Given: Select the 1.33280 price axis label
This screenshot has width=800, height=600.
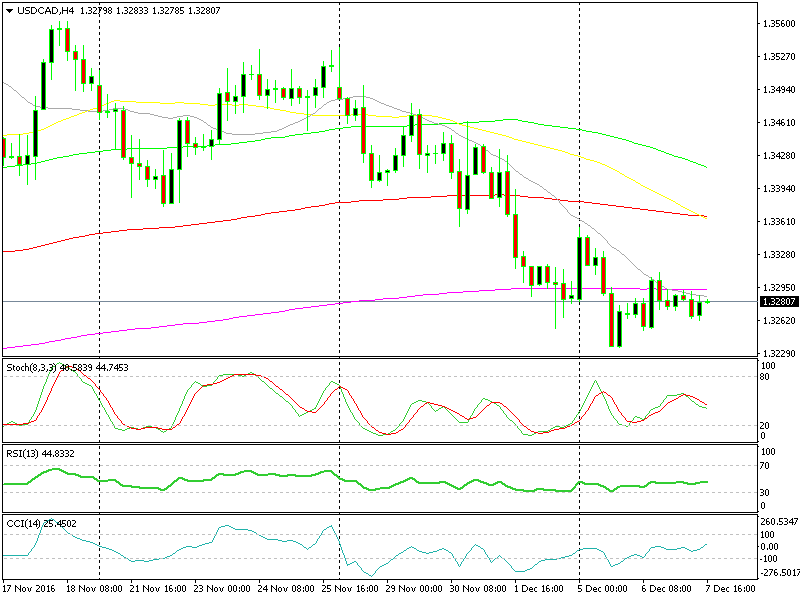Looking at the screenshot, I should (x=779, y=255).
